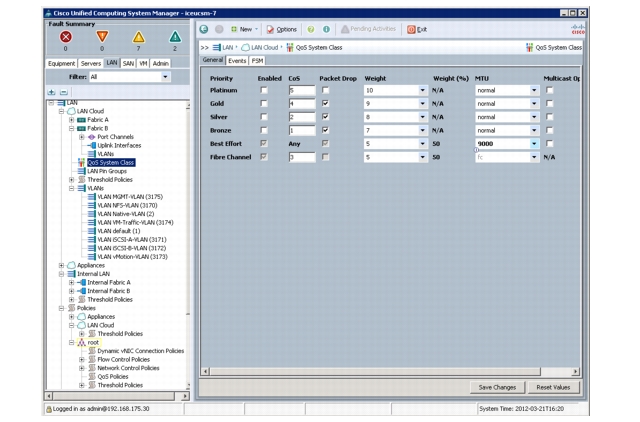Expand the Fabric A tree node
This screenshot has width=640, height=422.
tap(71, 120)
